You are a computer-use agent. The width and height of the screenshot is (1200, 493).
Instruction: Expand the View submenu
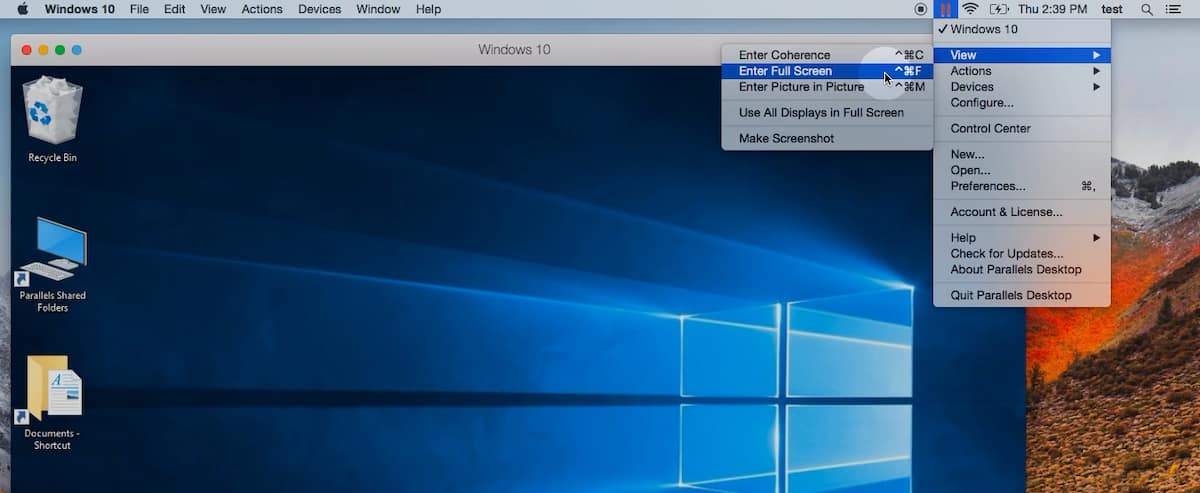pos(1022,55)
